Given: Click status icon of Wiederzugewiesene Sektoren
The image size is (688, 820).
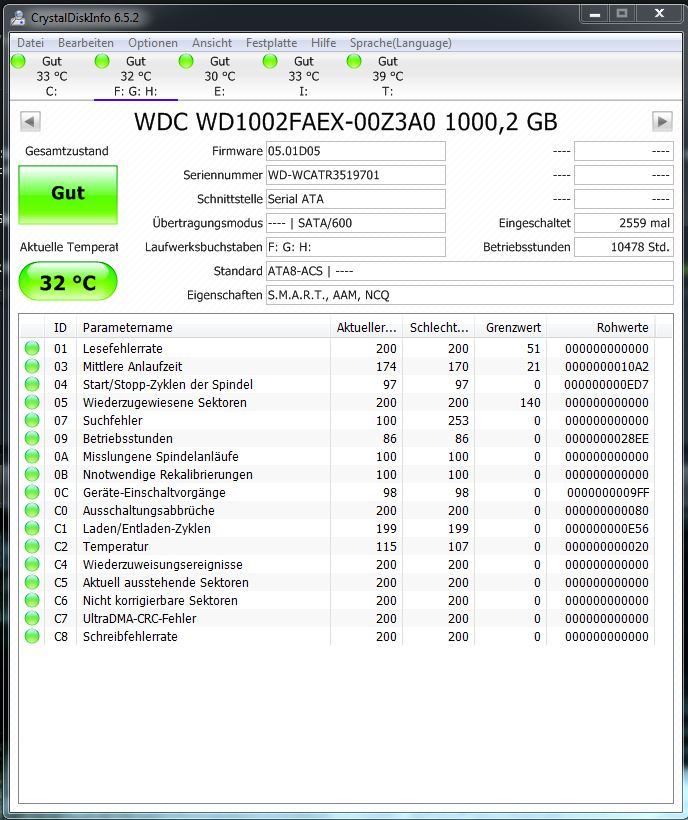Looking at the screenshot, I should [32, 402].
